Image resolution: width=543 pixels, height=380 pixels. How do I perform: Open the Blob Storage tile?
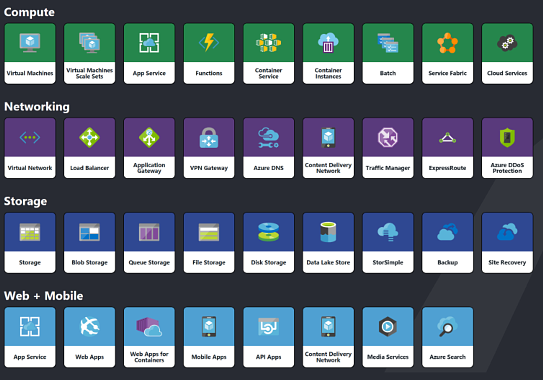click(x=89, y=243)
